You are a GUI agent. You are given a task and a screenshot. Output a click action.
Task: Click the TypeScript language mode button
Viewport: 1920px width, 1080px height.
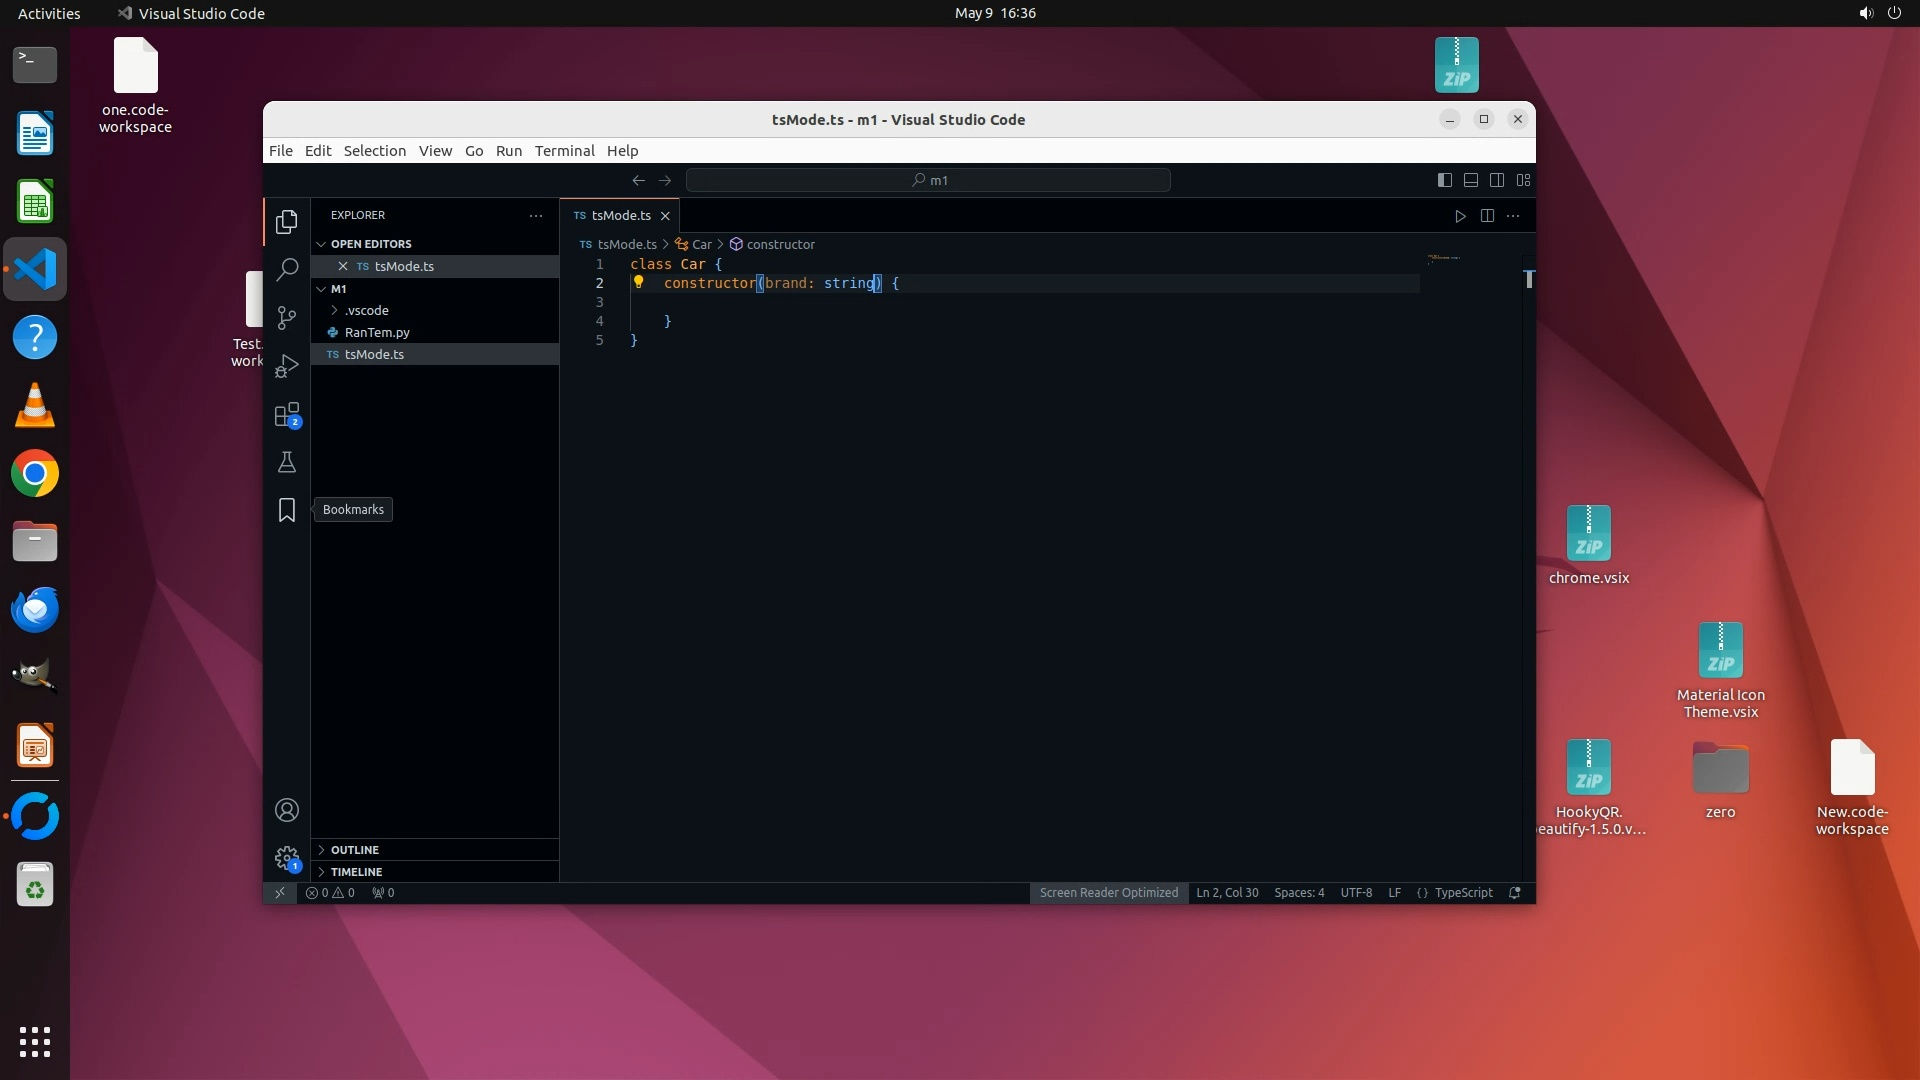pyautogui.click(x=1463, y=893)
